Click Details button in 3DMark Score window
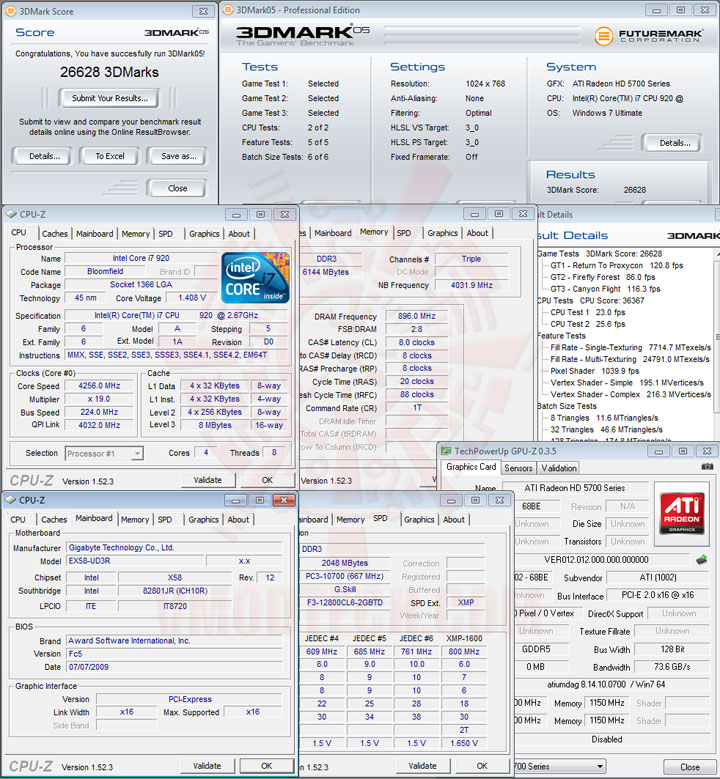The width and height of the screenshot is (720, 779). pyautogui.click(x=44, y=156)
